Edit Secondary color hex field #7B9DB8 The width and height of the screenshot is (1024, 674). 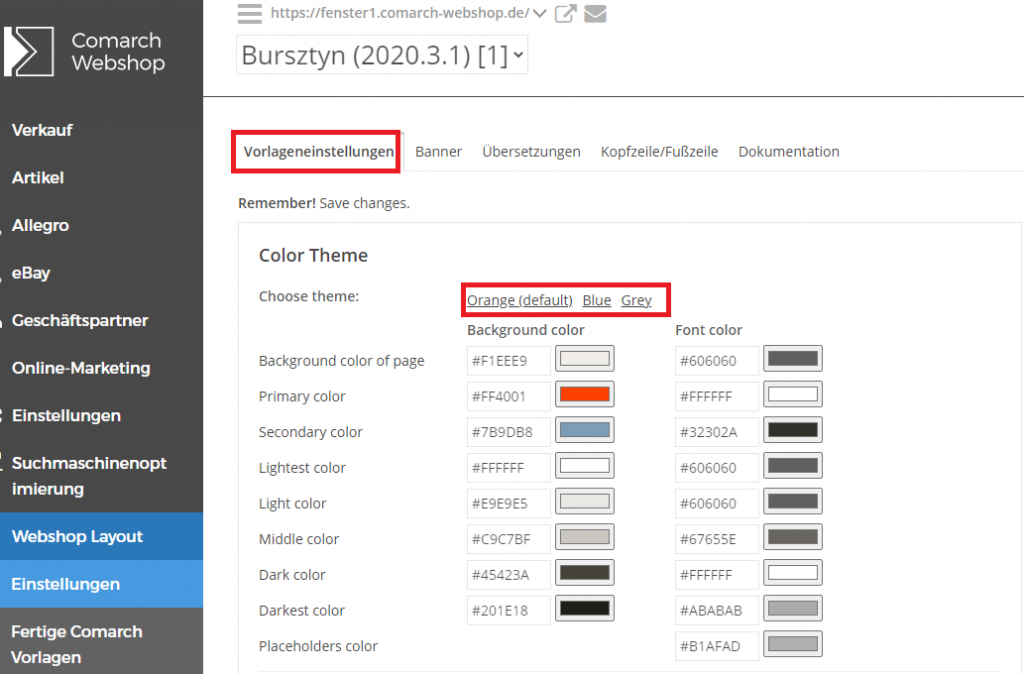pyautogui.click(x=509, y=432)
